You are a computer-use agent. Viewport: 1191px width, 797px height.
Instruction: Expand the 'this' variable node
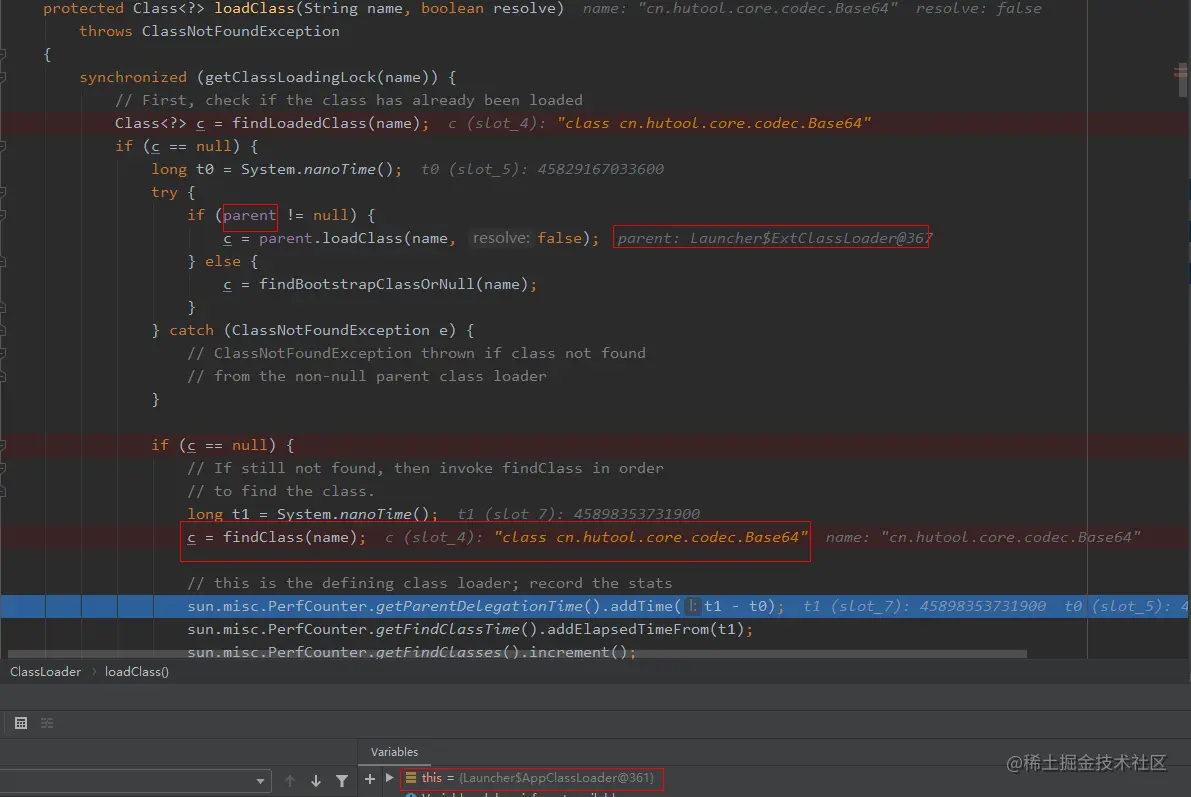390,778
